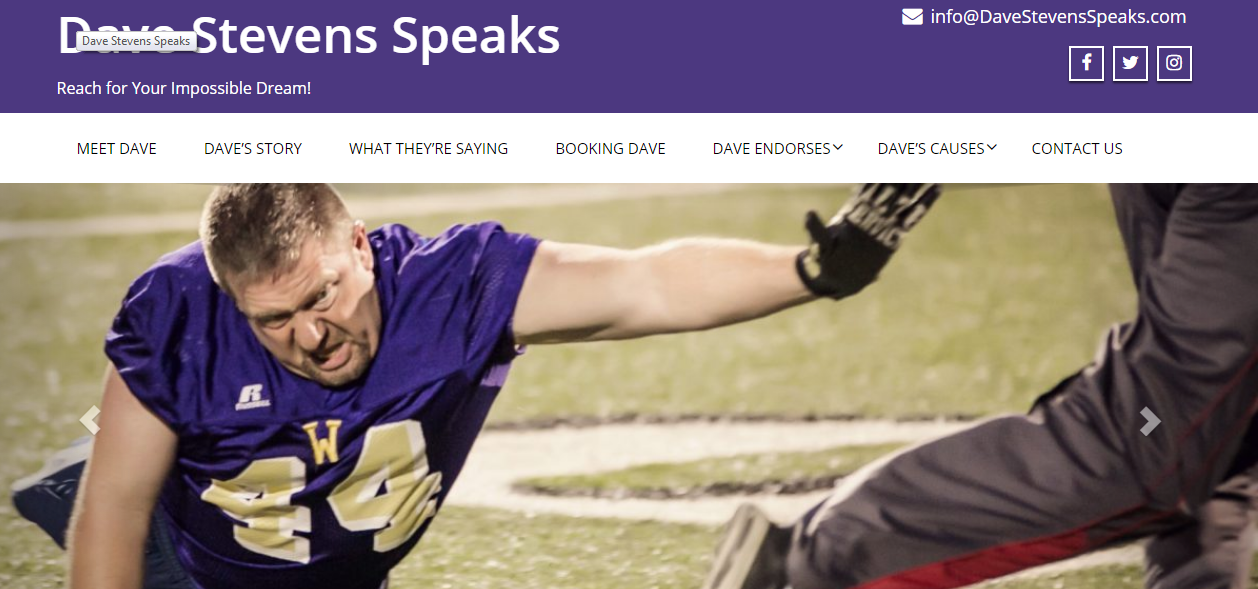
Task: Go to previous slide arrow
Action: [91, 421]
